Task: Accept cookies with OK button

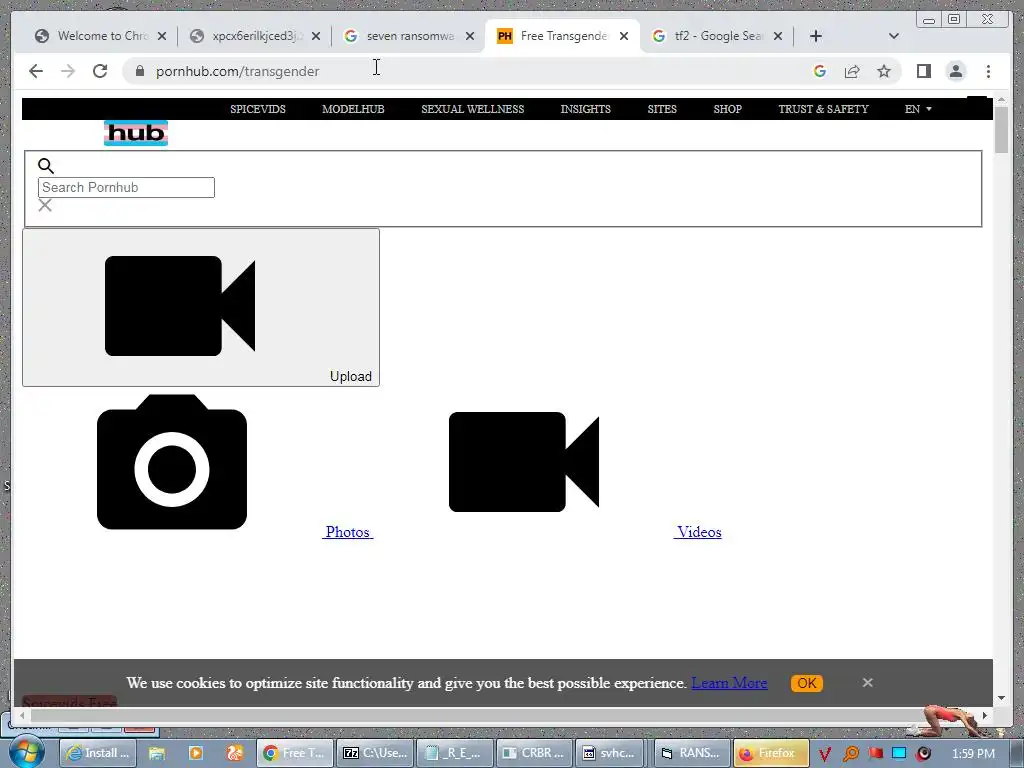Action: [x=807, y=683]
